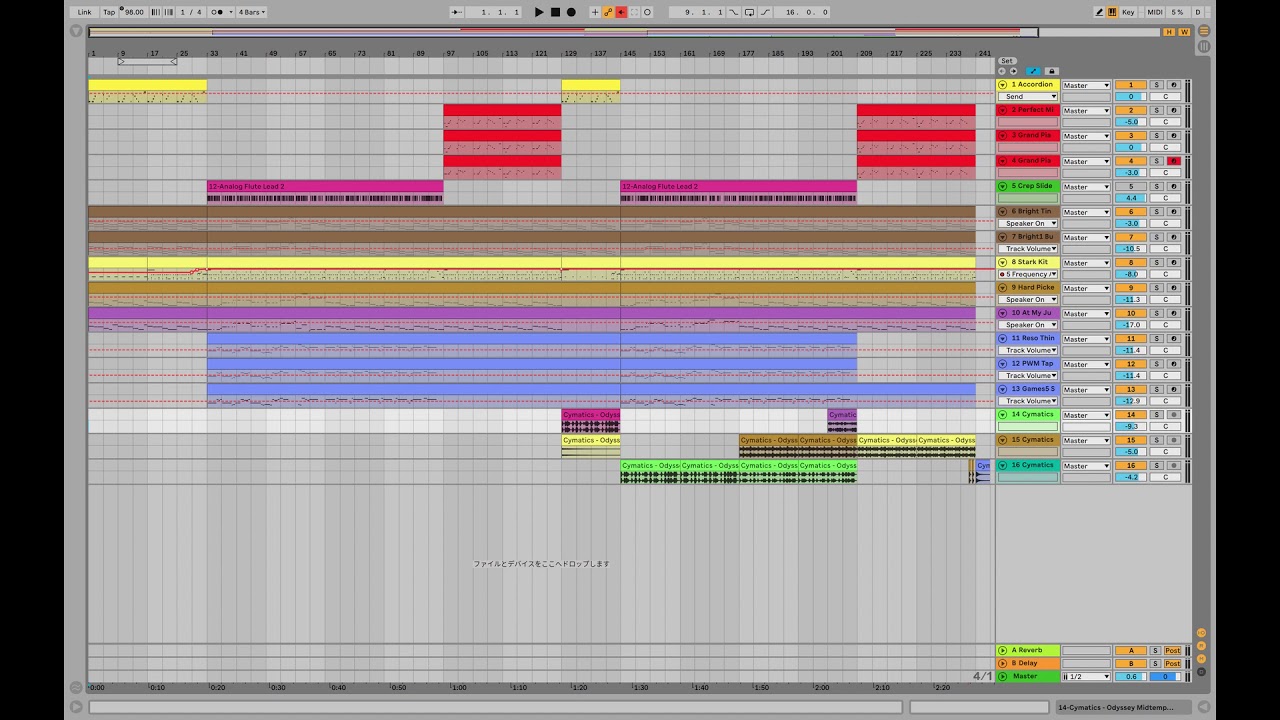Open 1 Accordion Master output dropdown
This screenshot has width=1280, height=720.
pyautogui.click(x=1086, y=85)
